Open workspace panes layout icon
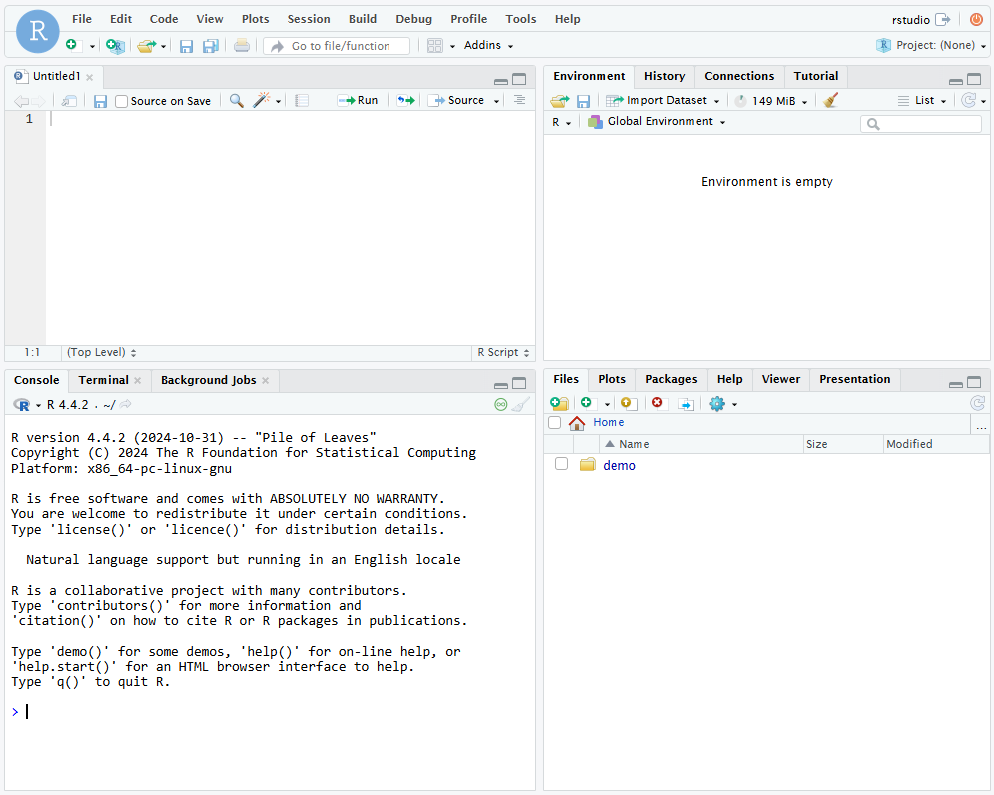 coord(434,46)
